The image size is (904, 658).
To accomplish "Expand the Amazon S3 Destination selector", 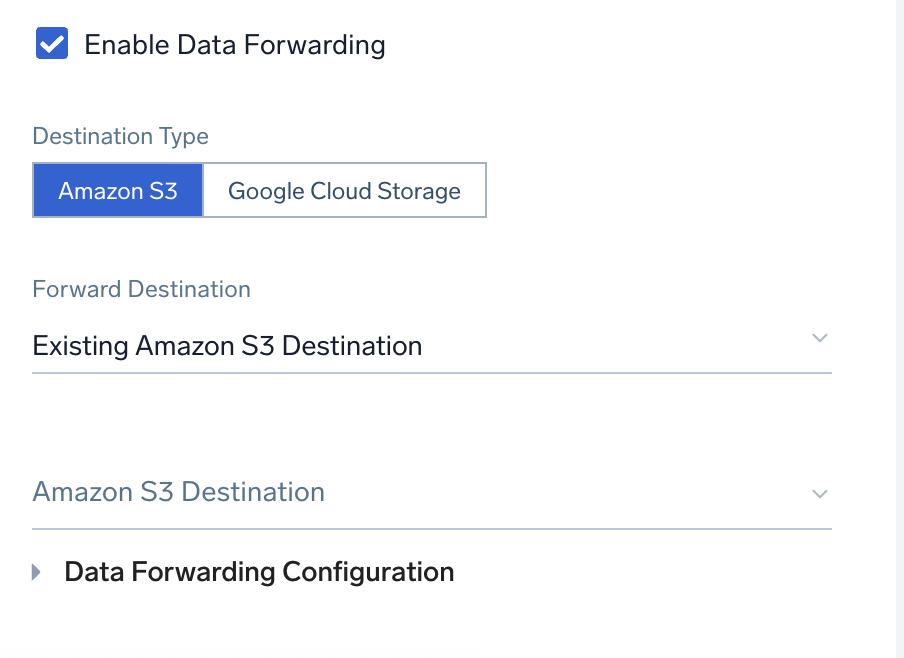I will (x=430, y=492).
